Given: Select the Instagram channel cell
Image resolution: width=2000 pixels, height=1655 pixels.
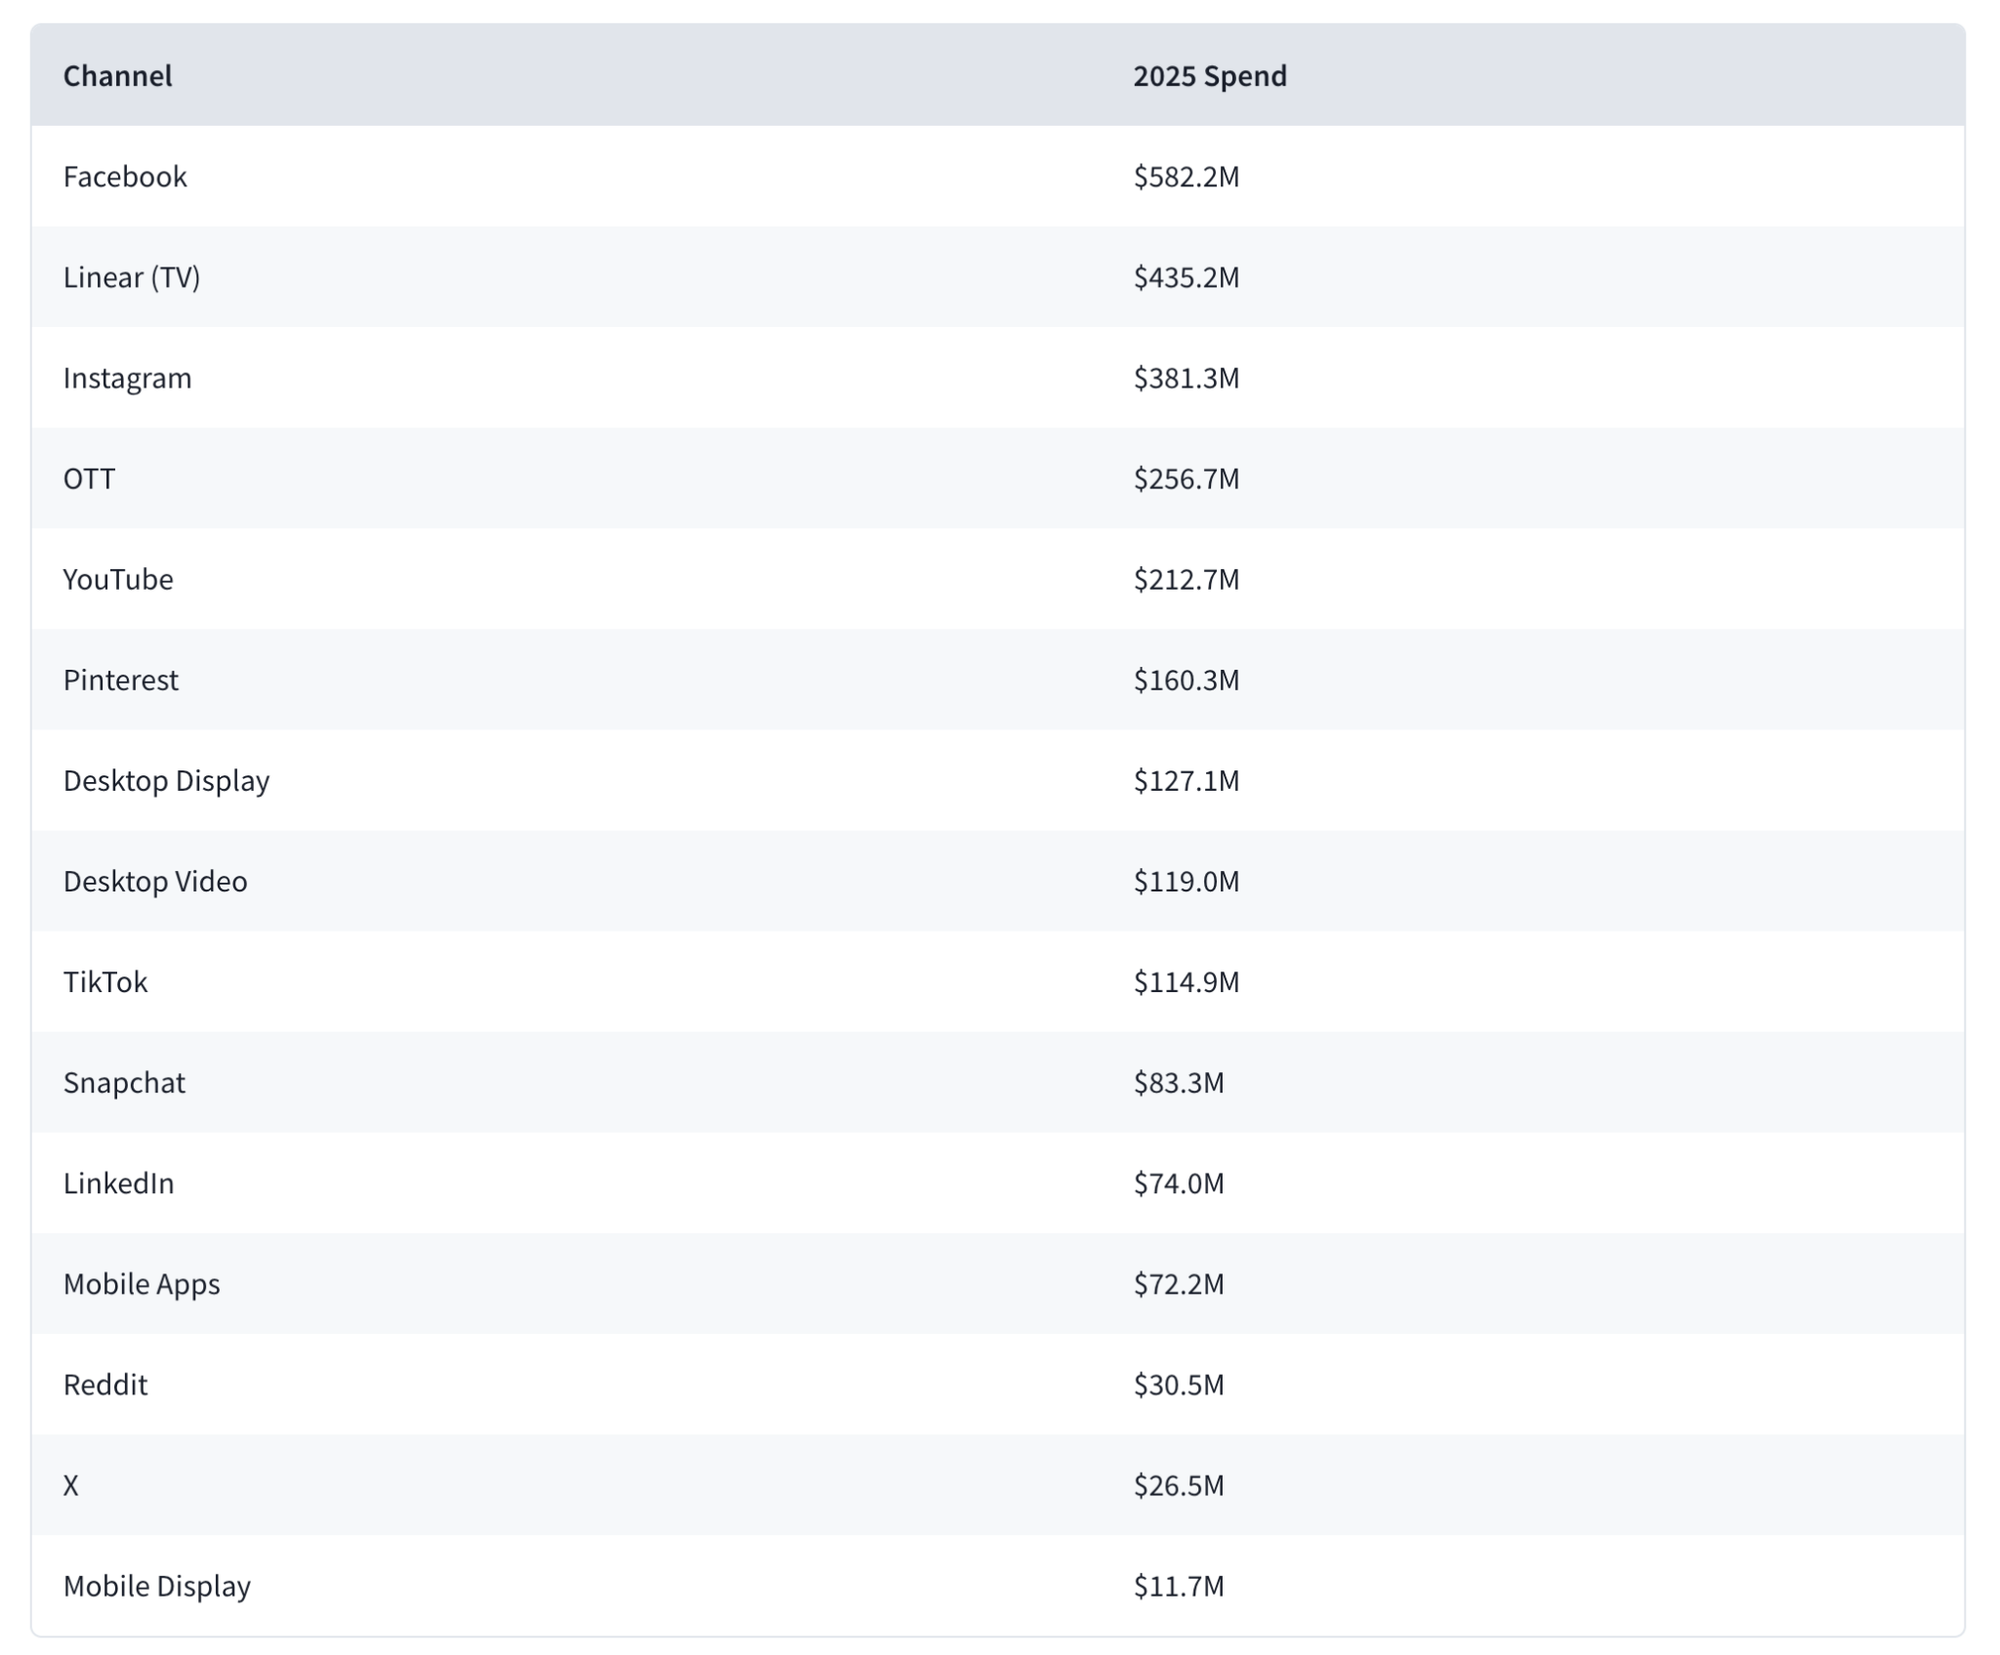Looking at the screenshot, I should coord(127,378).
